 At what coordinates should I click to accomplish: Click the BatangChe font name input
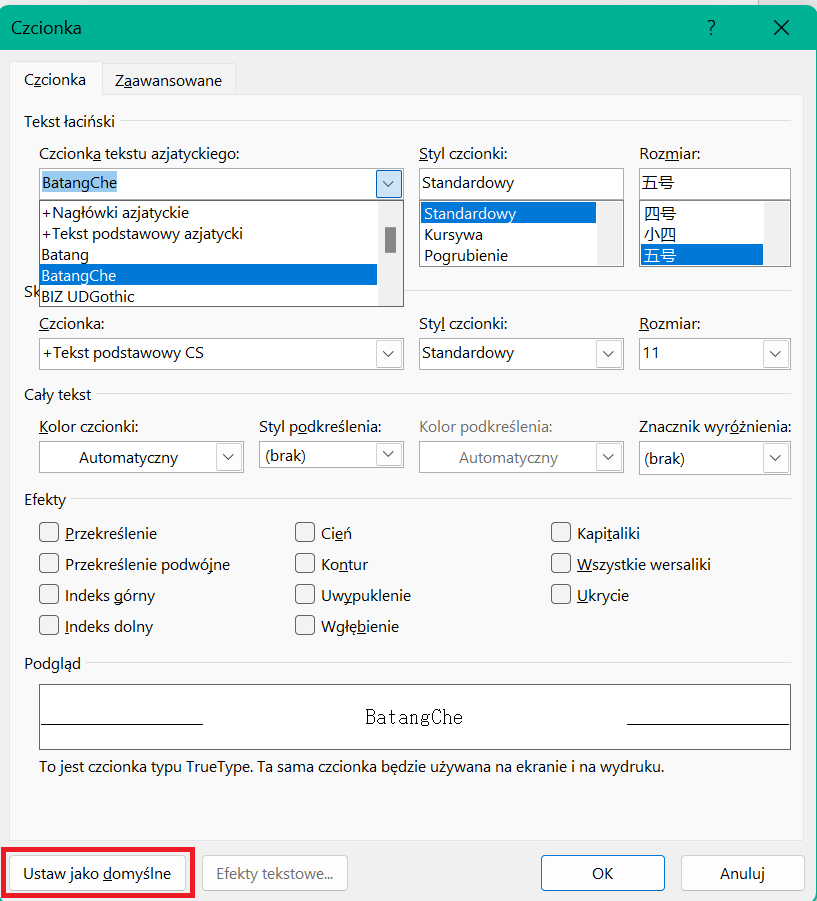pyautogui.click(x=207, y=183)
